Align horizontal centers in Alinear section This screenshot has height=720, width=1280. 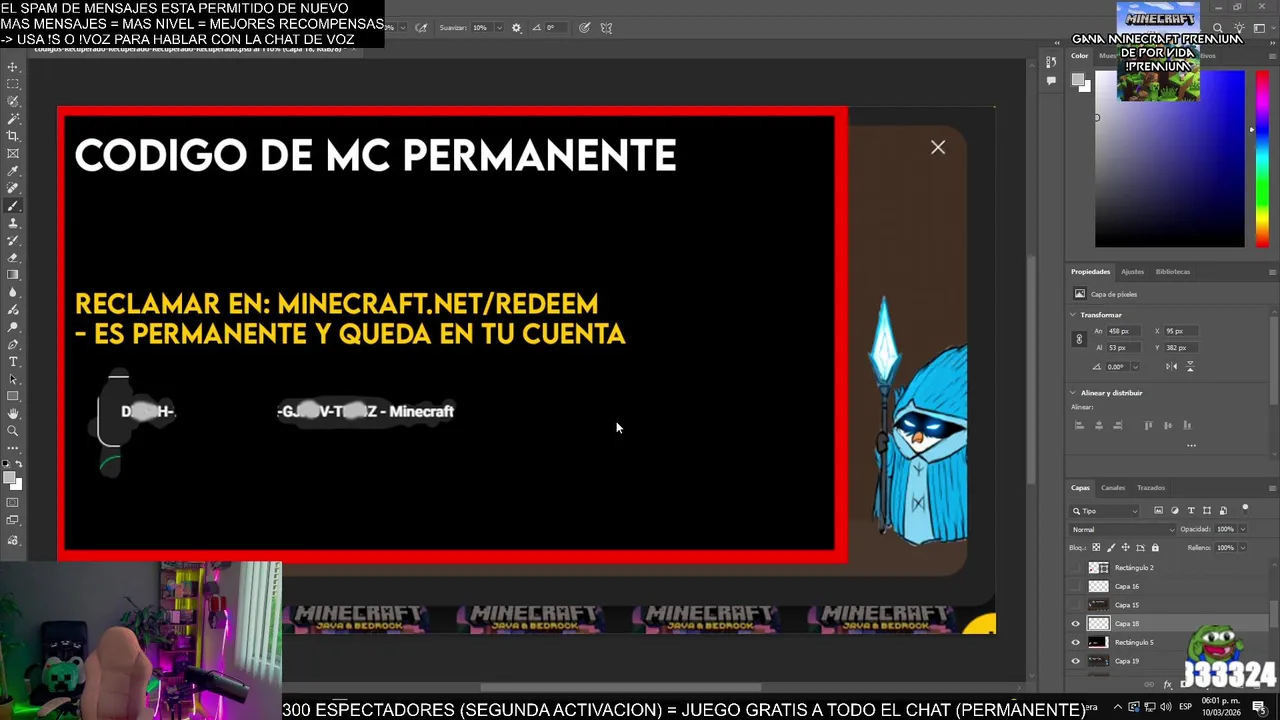click(x=1099, y=425)
